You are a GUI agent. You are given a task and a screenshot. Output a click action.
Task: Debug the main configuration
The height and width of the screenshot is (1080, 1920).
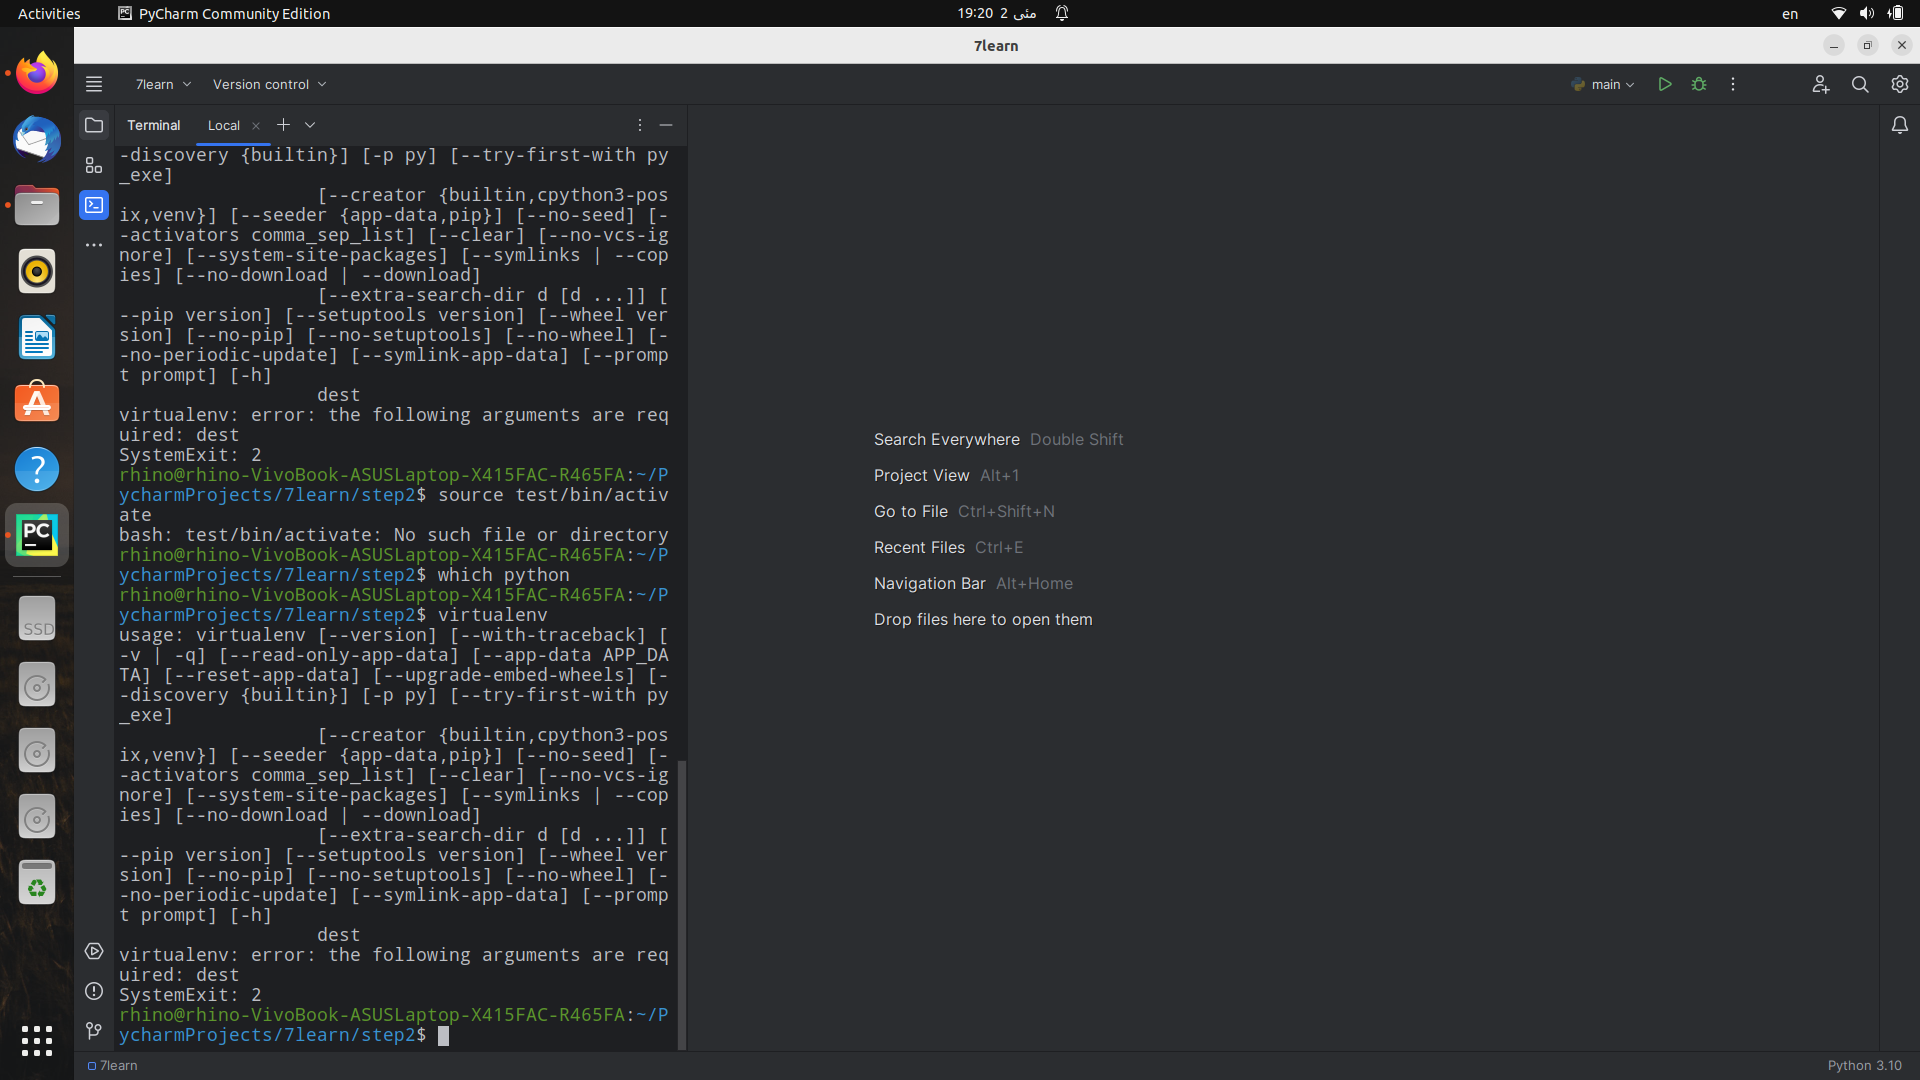pyautogui.click(x=1699, y=84)
